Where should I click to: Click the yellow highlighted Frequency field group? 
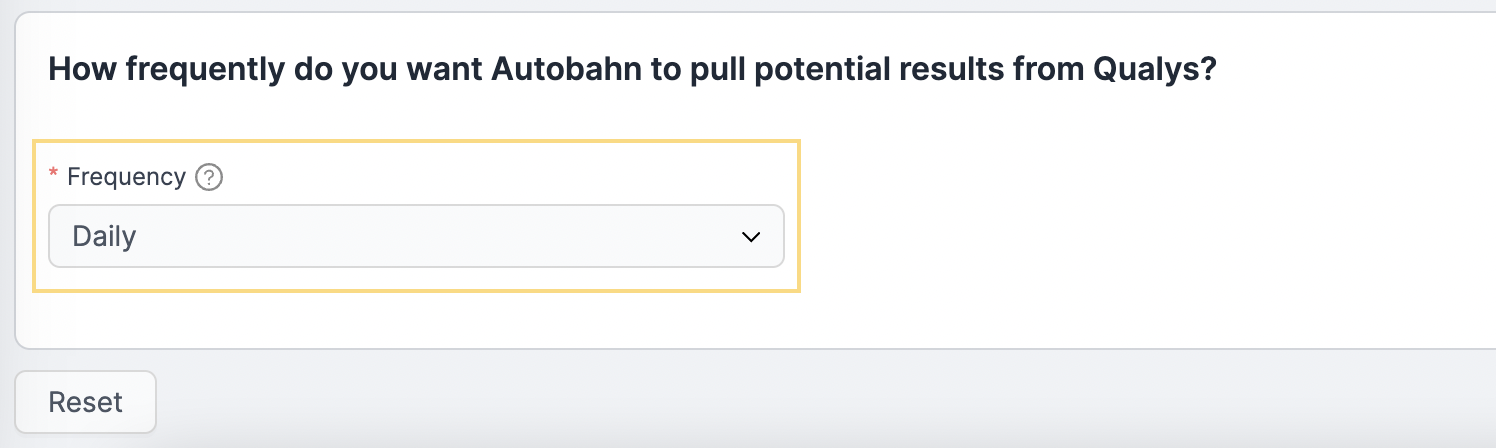416,216
